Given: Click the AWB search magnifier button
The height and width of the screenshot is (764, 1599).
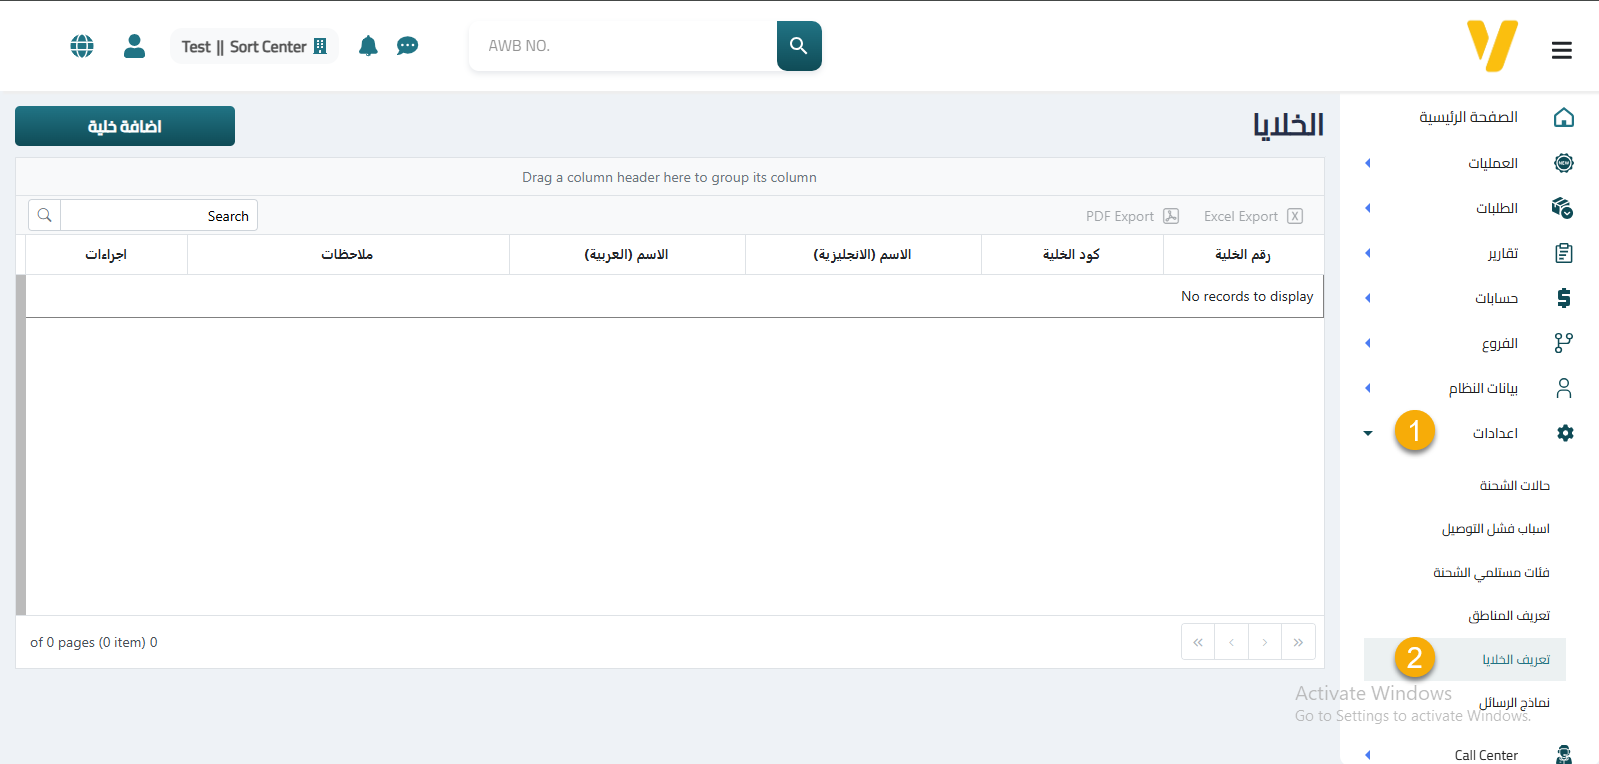Looking at the screenshot, I should (798, 46).
